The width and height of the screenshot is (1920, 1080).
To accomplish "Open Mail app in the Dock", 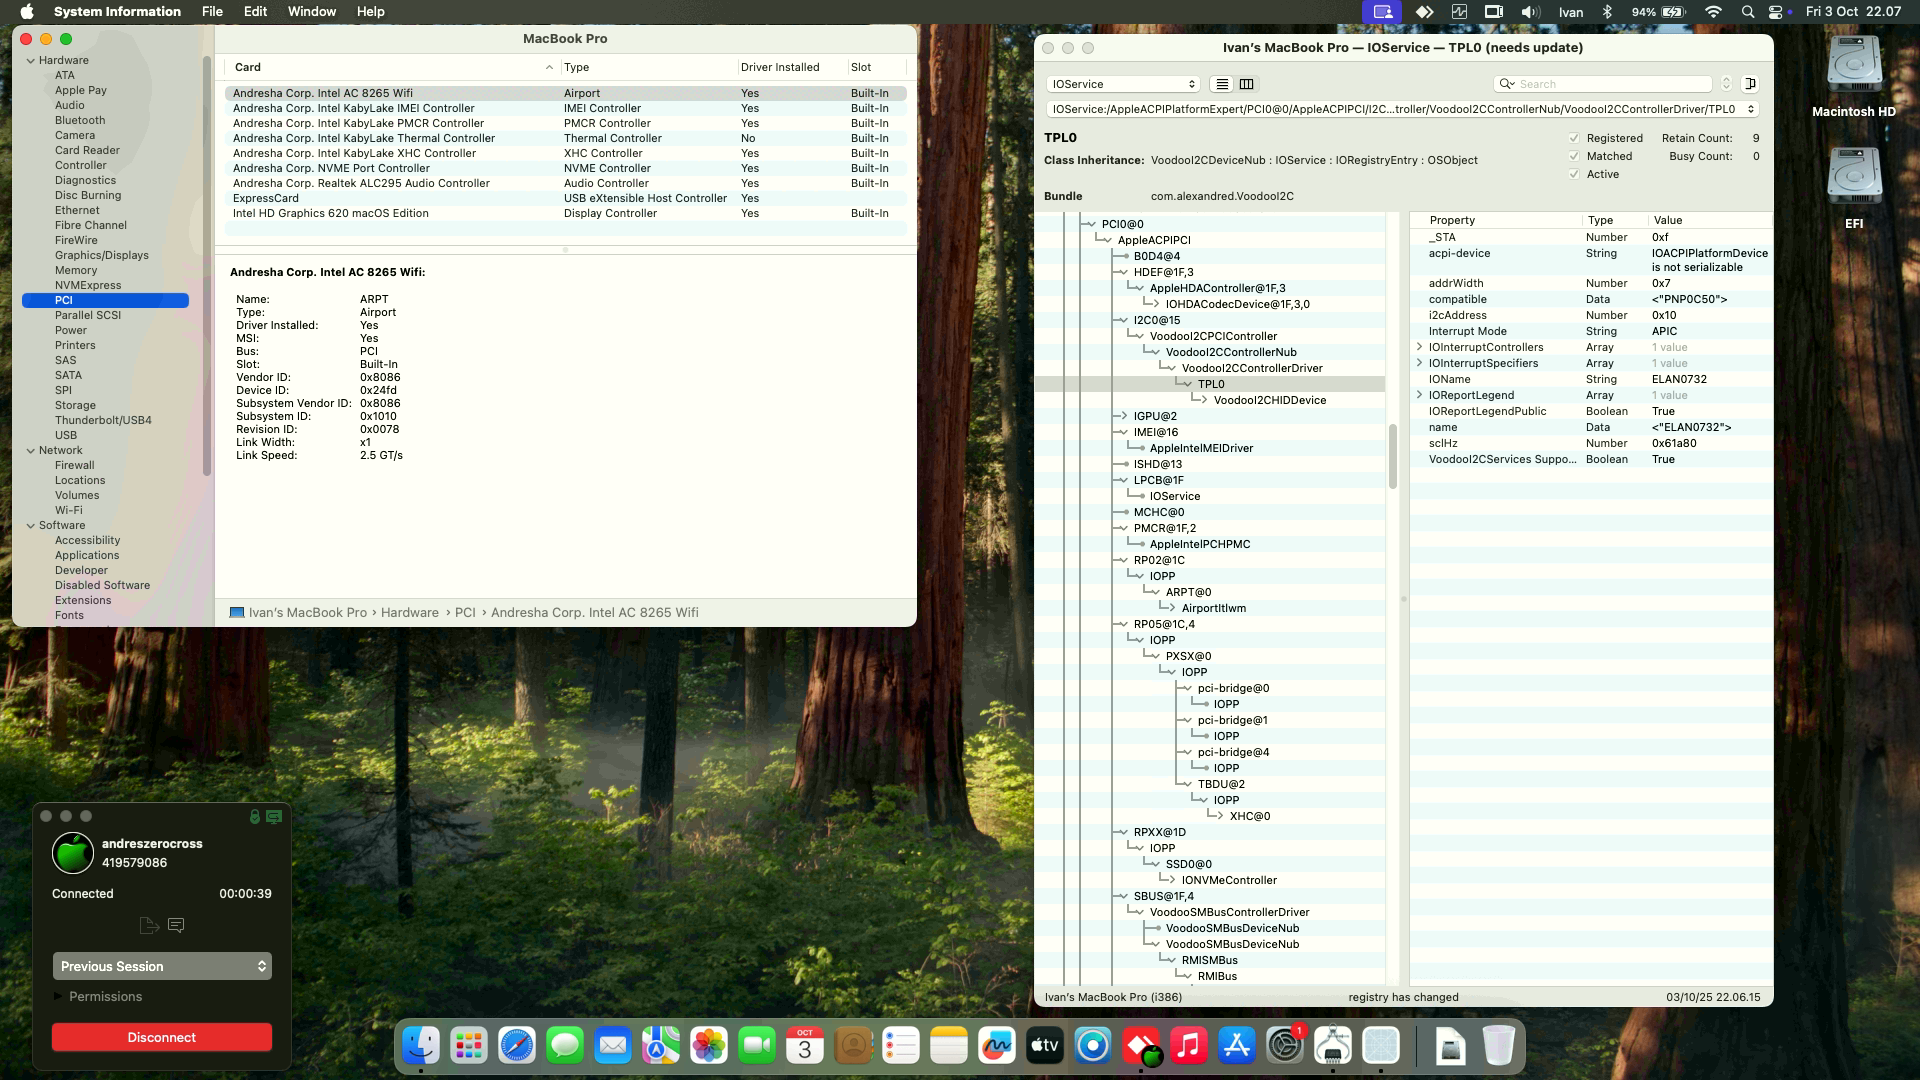I will click(613, 1046).
